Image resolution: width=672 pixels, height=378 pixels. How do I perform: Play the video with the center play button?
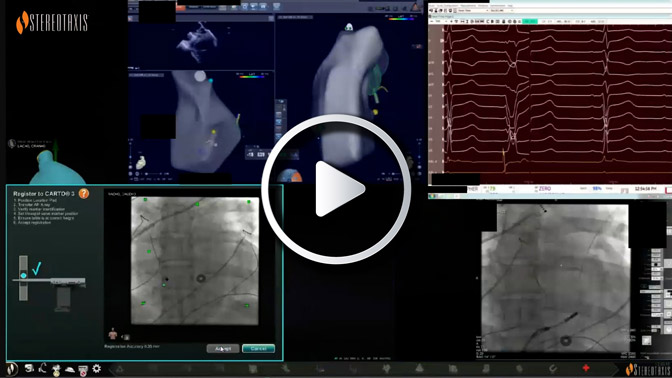click(x=336, y=189)
